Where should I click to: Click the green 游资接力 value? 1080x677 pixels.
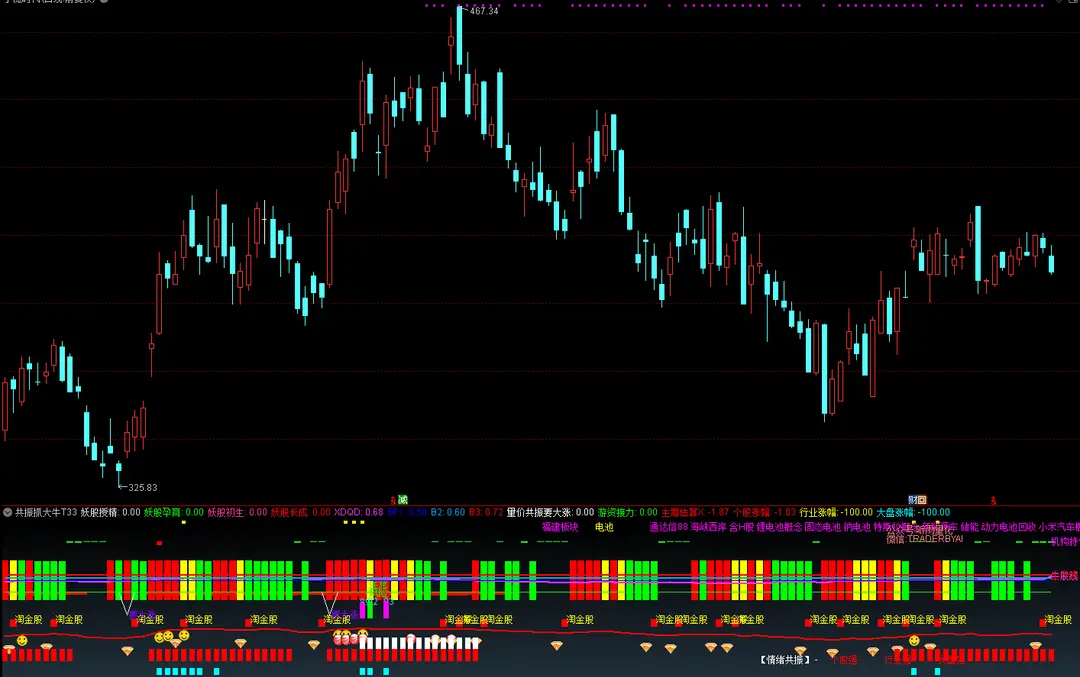[x=627, y=512]
